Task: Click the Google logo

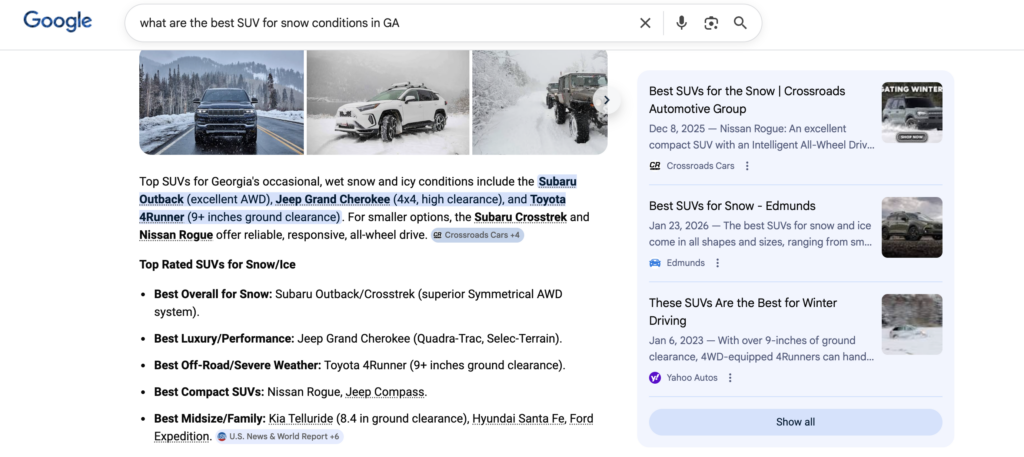Action: click(x=57, y=21)
